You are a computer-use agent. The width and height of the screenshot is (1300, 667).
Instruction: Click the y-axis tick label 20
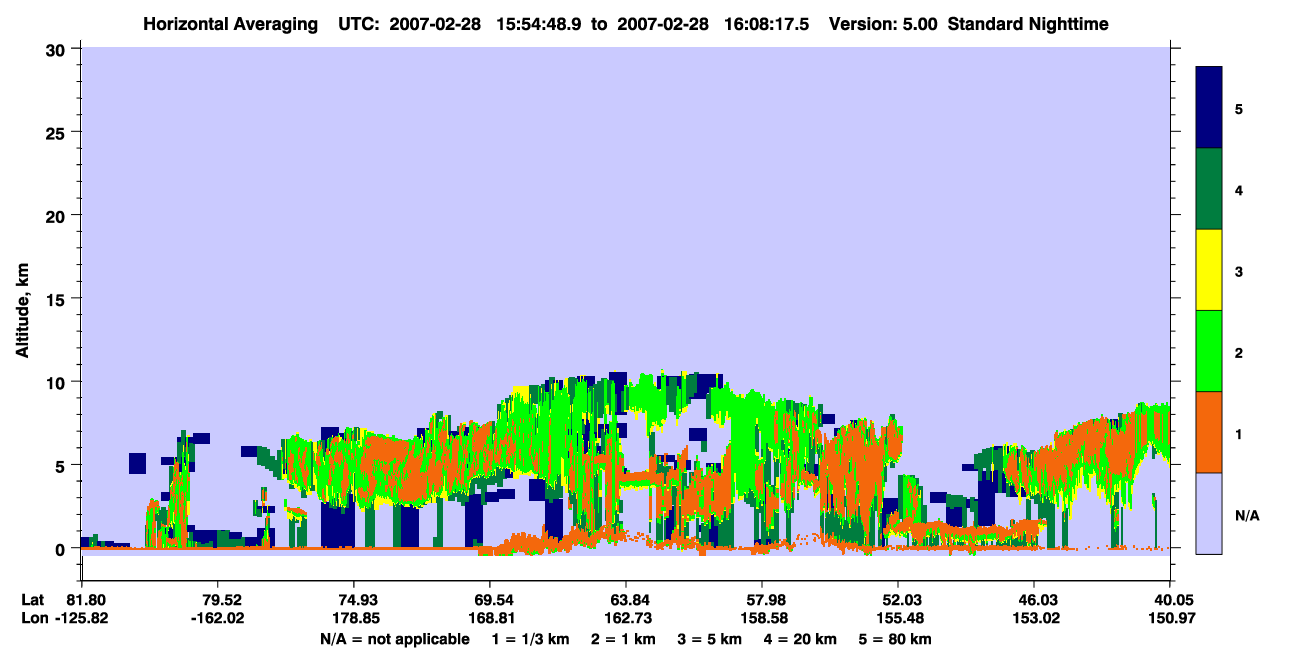pyautogui.click(x=58, y=215)
